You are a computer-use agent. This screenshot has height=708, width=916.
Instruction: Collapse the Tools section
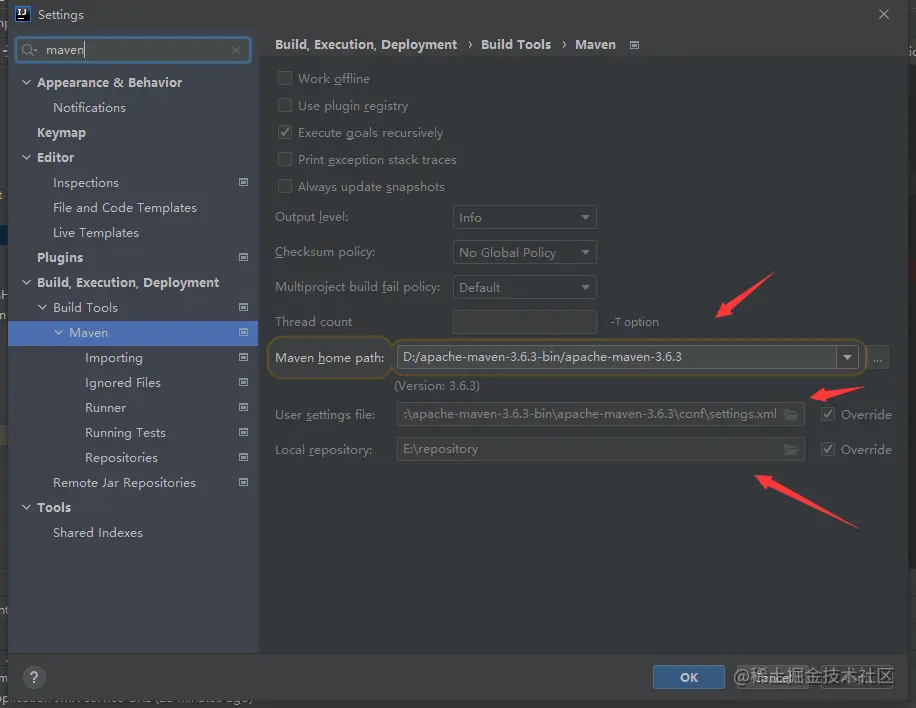[26, 507]
